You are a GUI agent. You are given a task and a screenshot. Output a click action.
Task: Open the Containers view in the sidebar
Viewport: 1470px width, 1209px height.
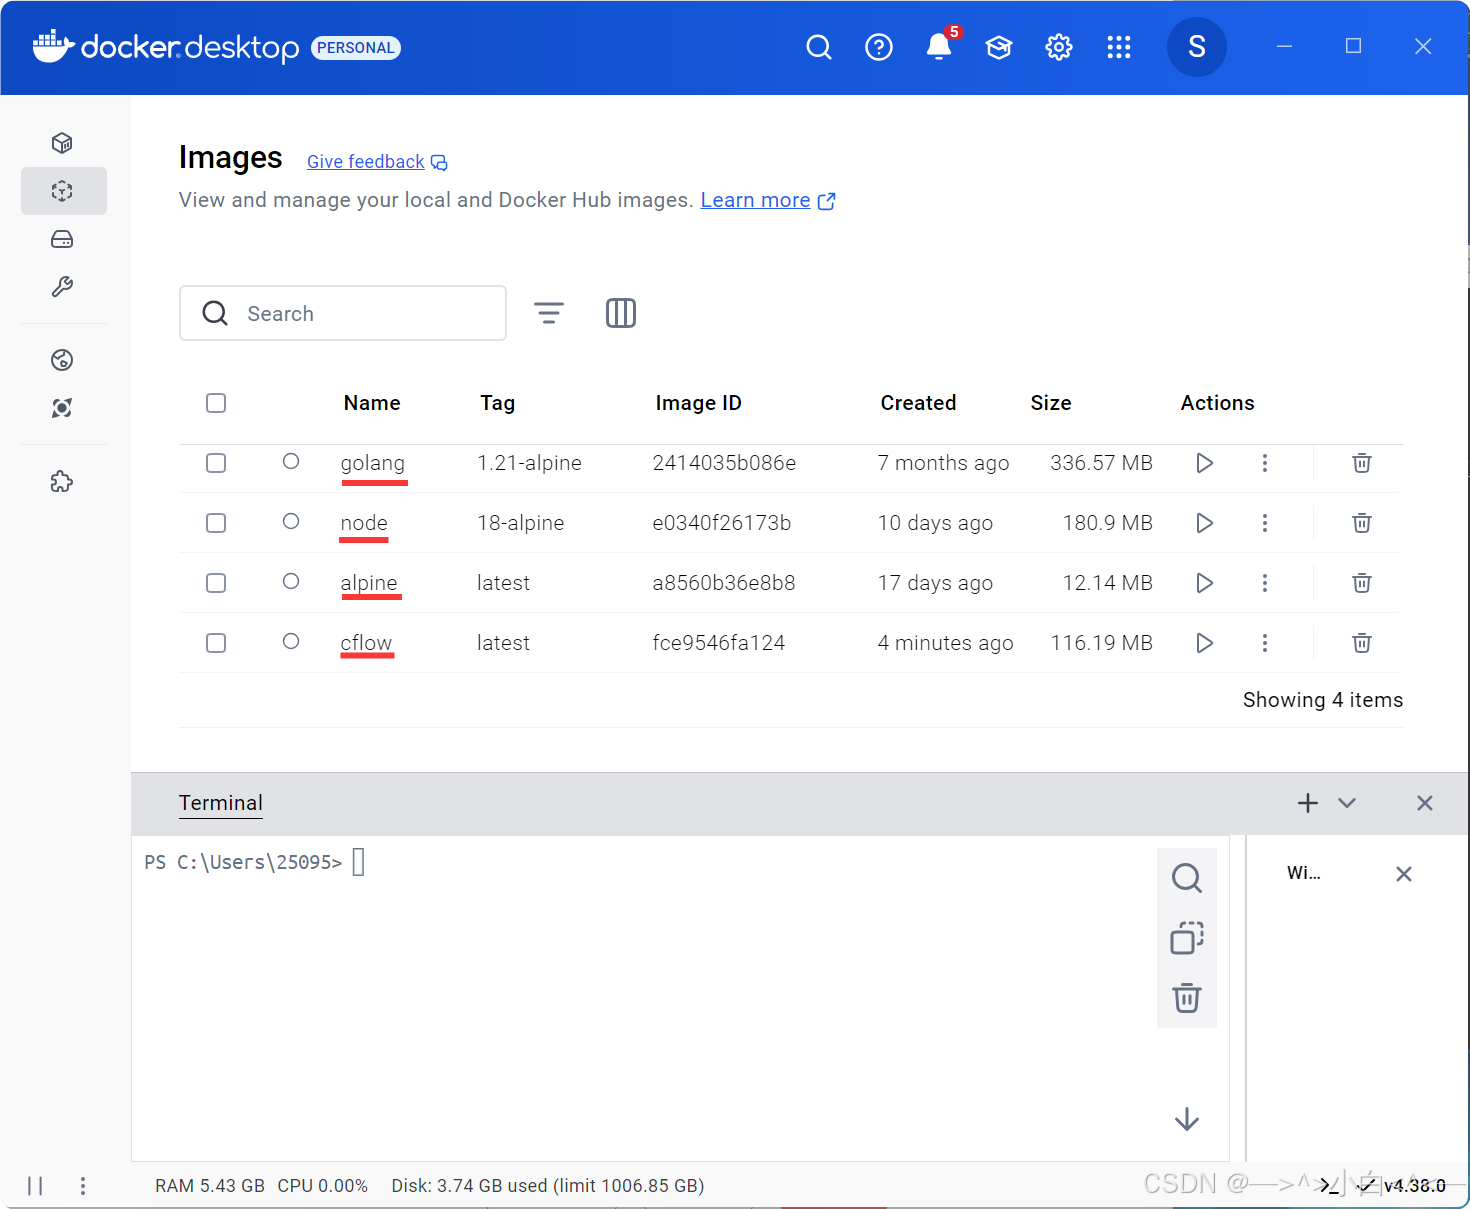coord(62,143)
